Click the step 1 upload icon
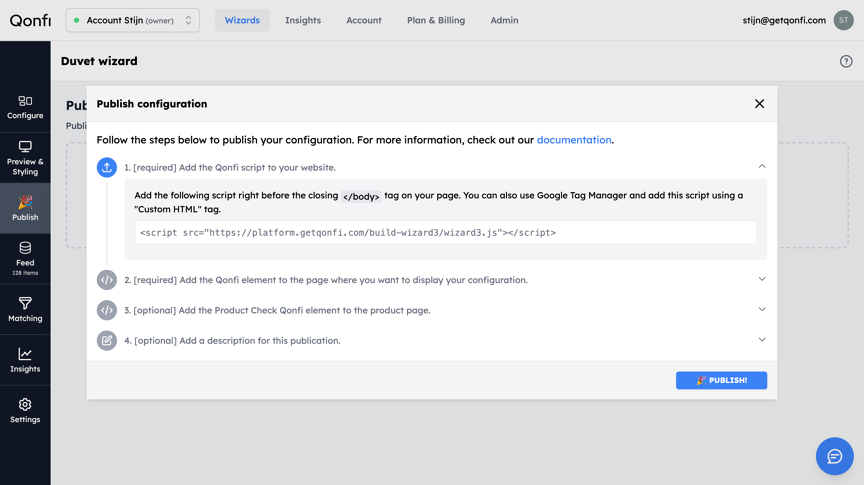Image resolution: width=864 pixels, height=485 pixels. click(107, 167)
